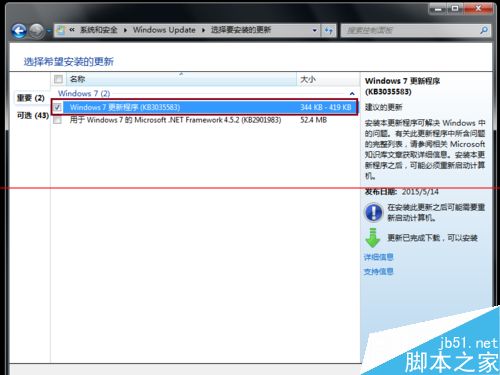Switch to the 重要 (2) updates tab
Screen dimensions: 500x375
coord(31,98)
